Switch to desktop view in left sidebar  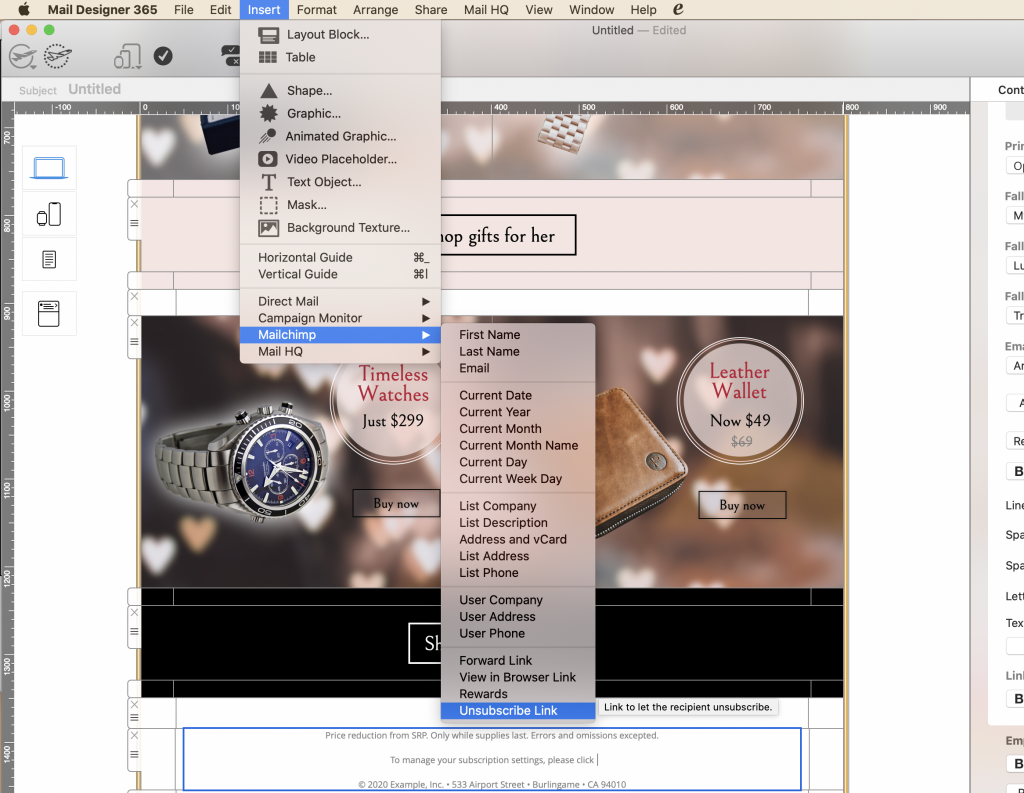[x=49, y=168]
